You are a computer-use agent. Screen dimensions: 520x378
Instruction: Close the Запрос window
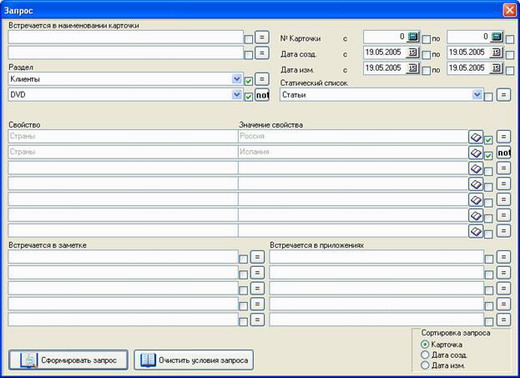509,10
